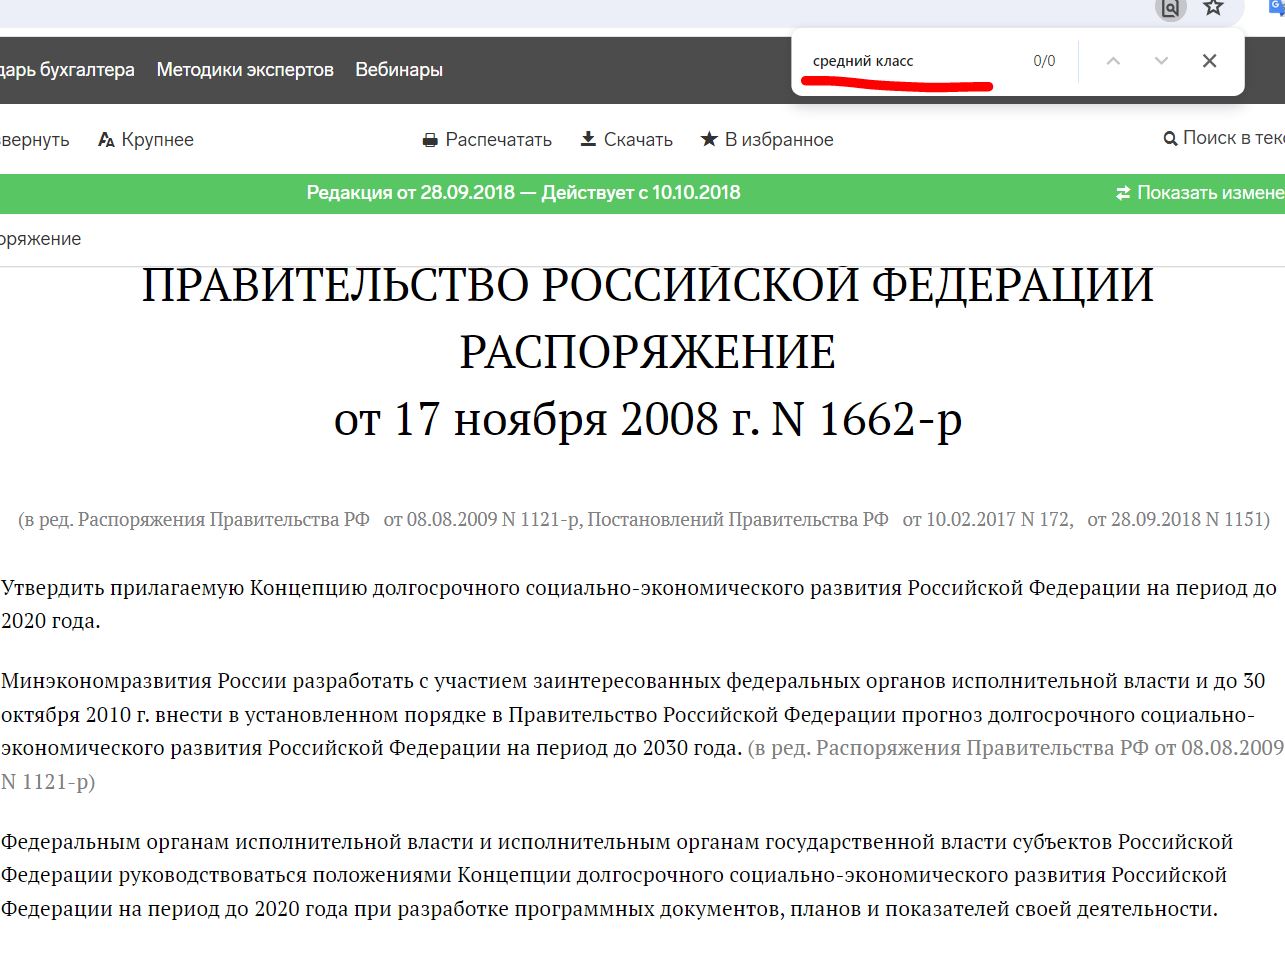Close the find-in-page bar
This screenshot has height=956, width=1285.
[x=1209, y=61]
